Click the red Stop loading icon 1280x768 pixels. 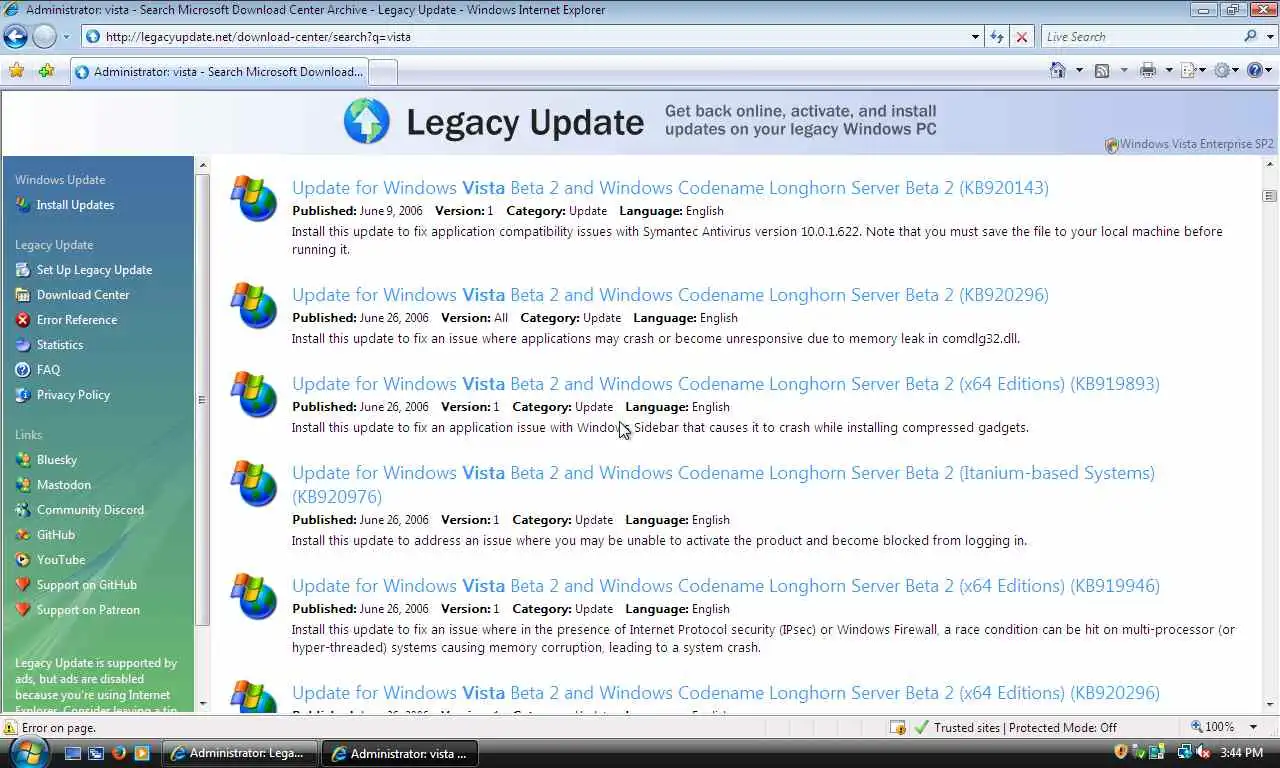tap(1021, 37)
